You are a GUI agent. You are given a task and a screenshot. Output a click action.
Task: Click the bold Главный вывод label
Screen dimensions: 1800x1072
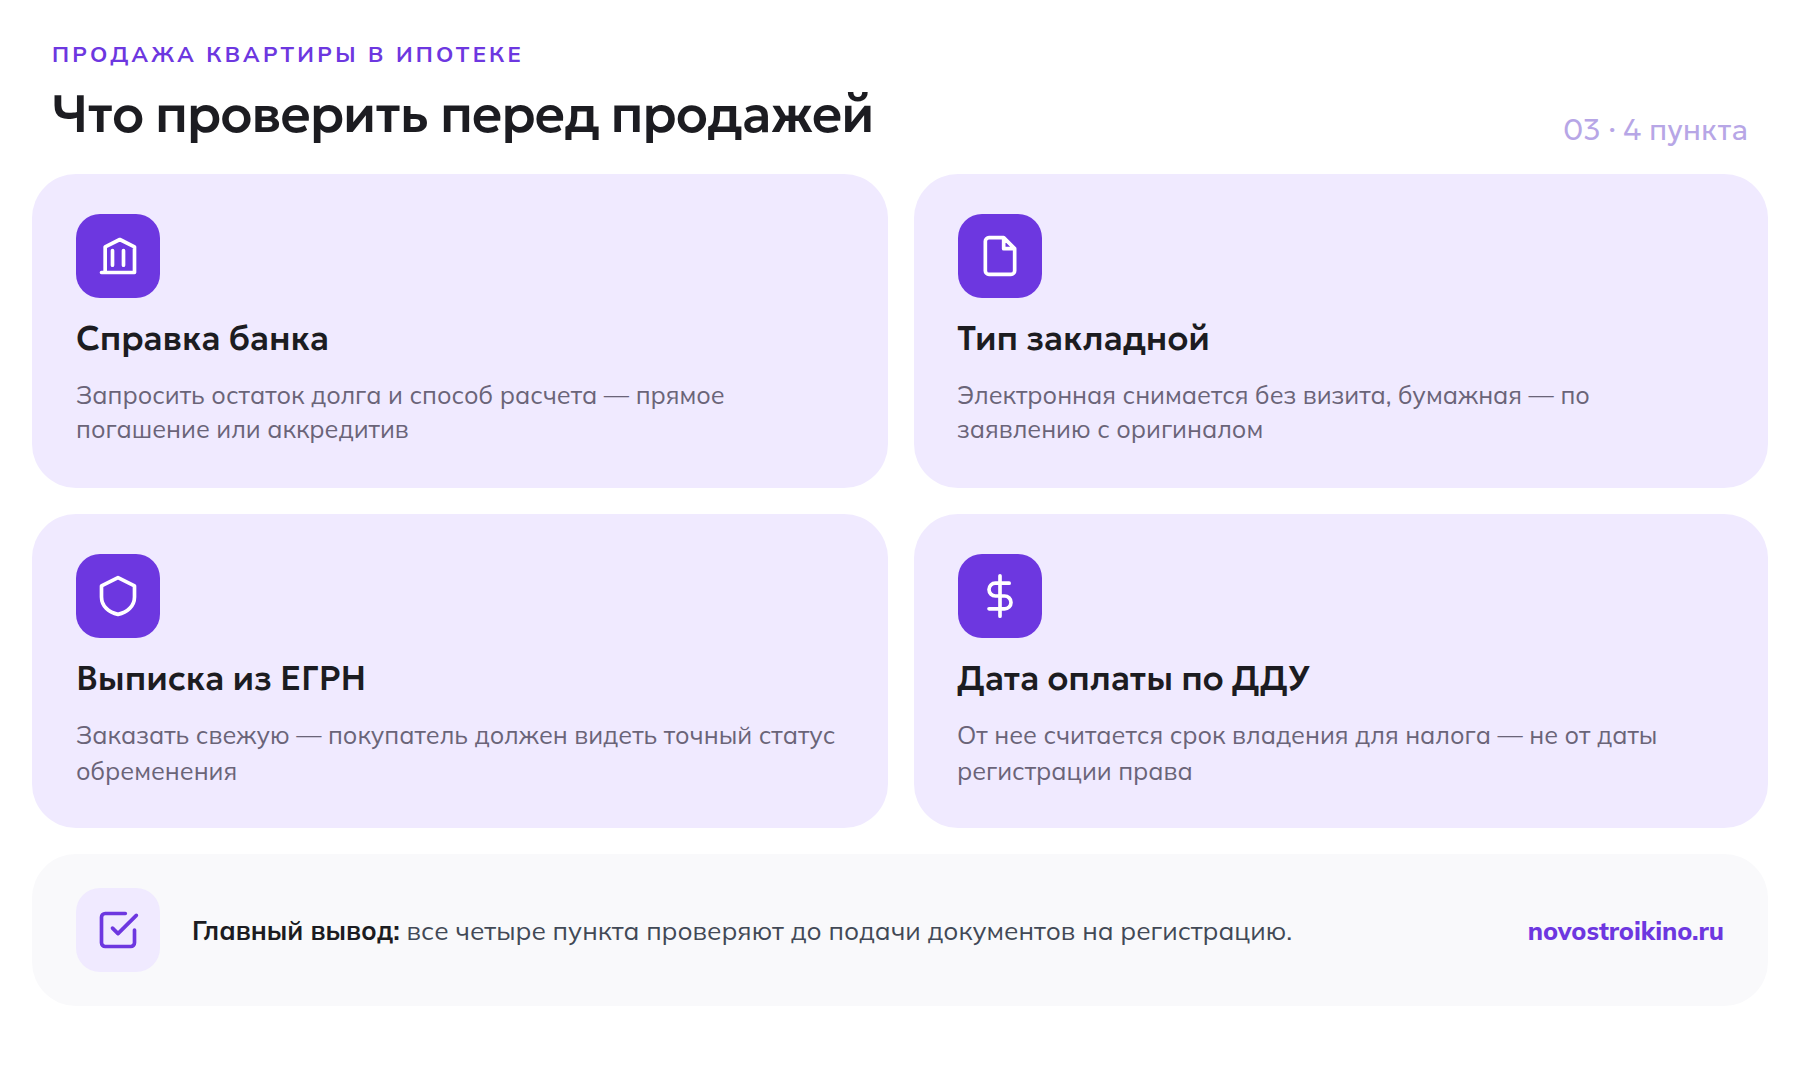point(296,931)
